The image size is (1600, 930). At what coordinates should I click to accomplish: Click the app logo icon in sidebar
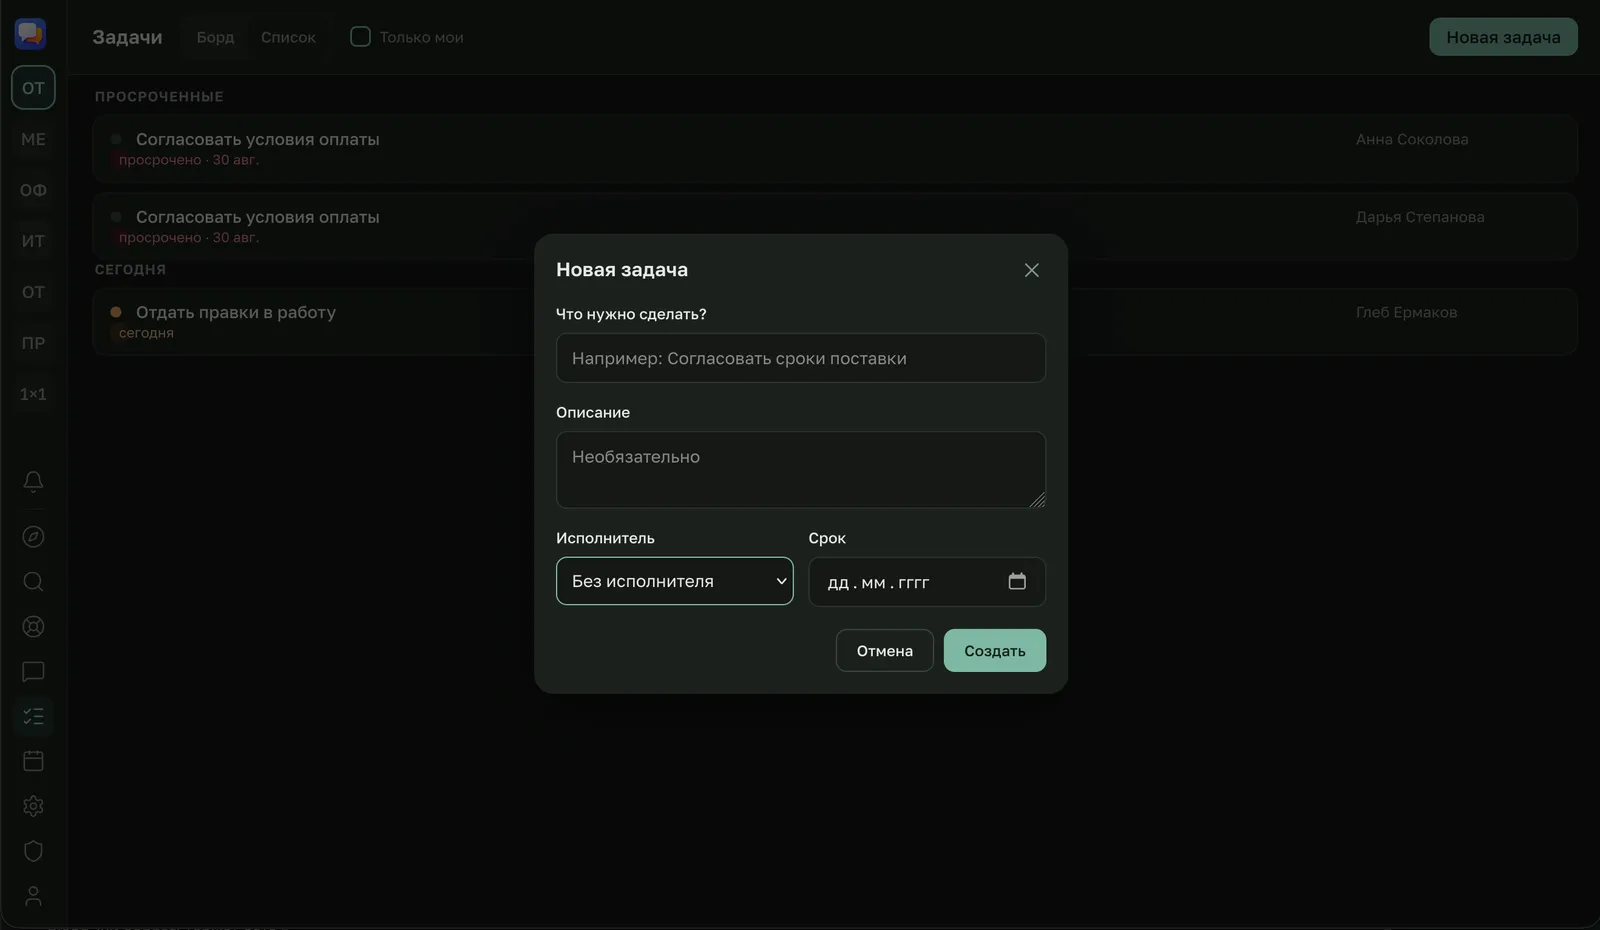pos(30,34)
